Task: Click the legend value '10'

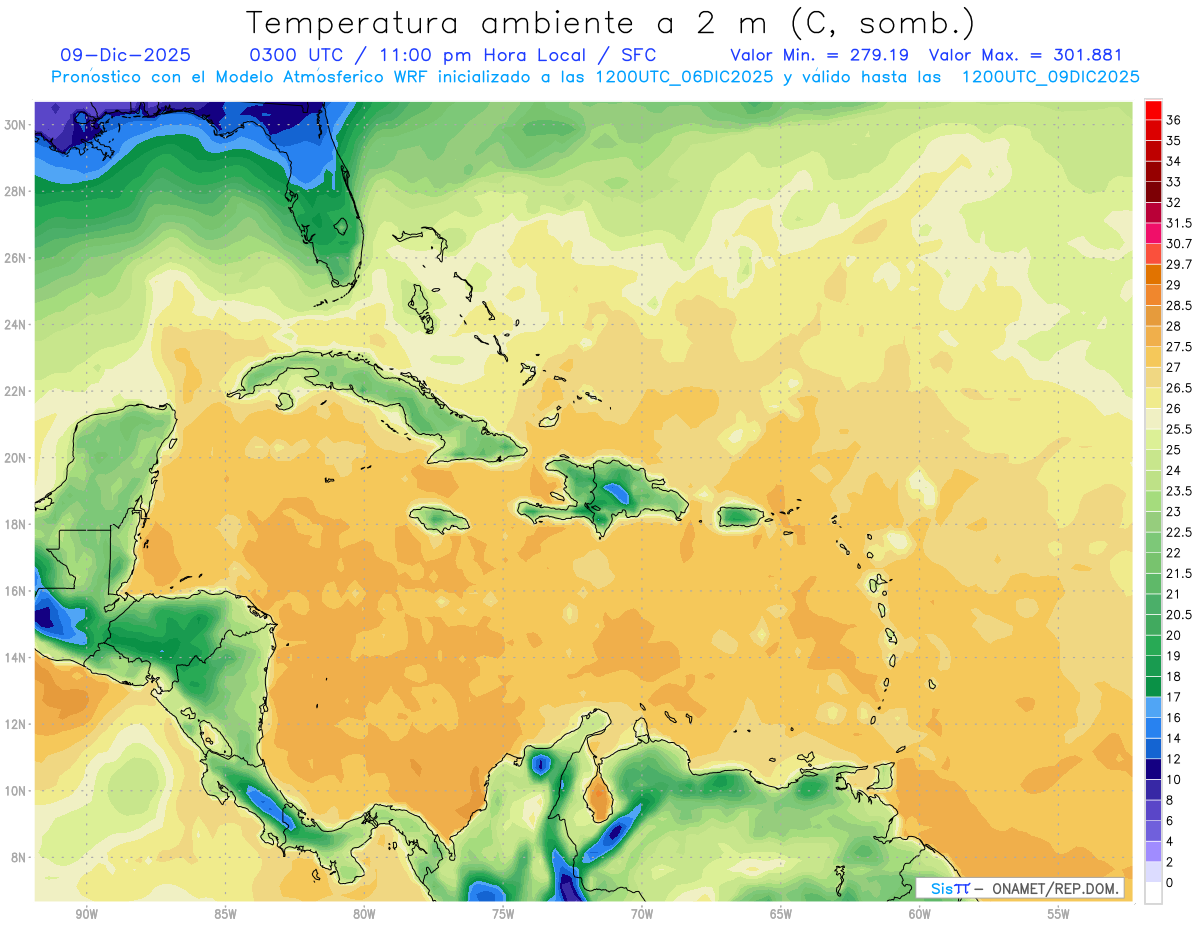Action: [x=1174, y=780]
